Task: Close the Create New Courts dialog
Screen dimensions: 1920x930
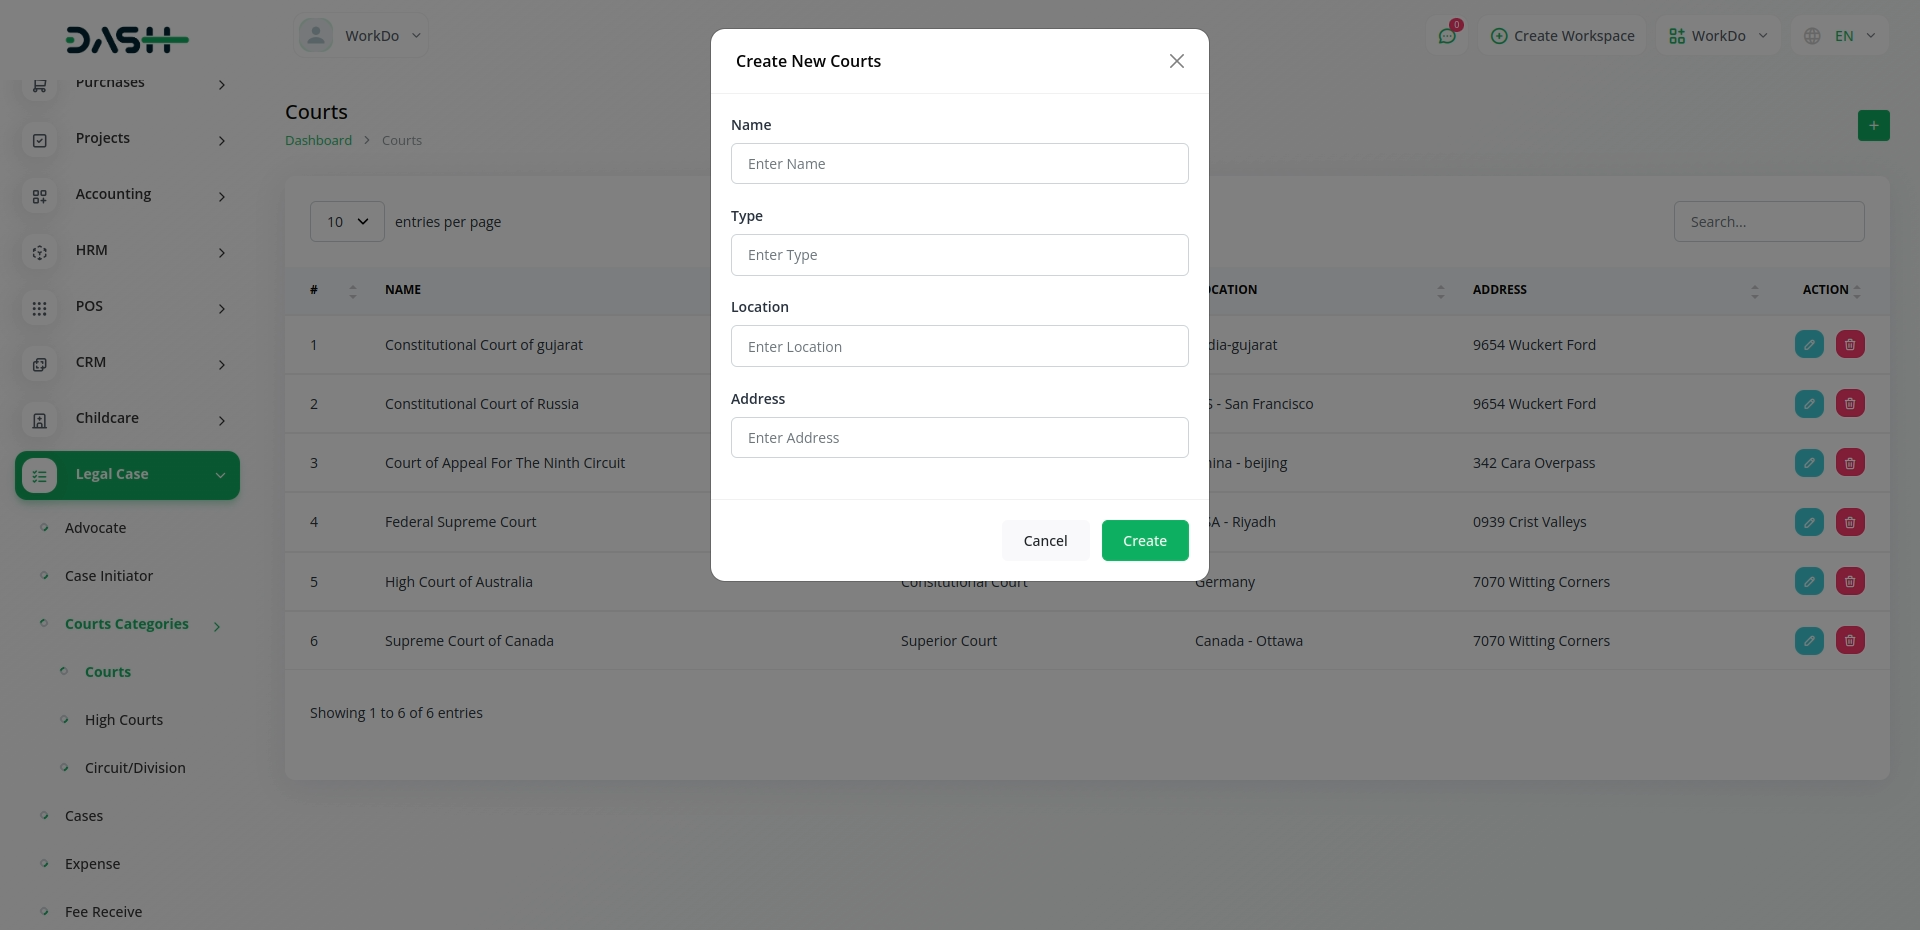Action: pos(1176,61)
